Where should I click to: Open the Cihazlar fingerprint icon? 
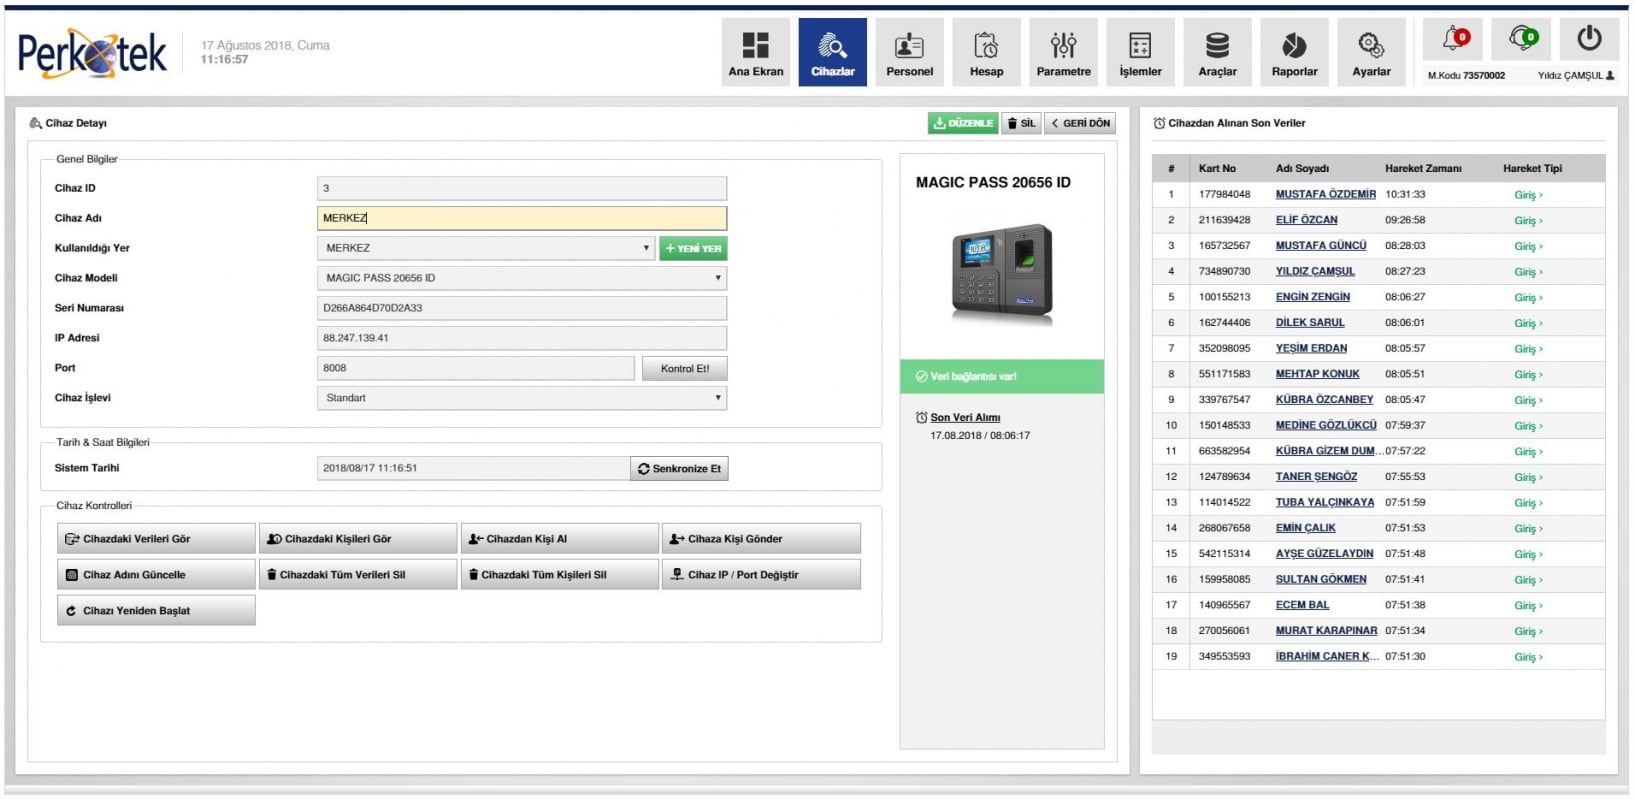(x=832, y=46)
